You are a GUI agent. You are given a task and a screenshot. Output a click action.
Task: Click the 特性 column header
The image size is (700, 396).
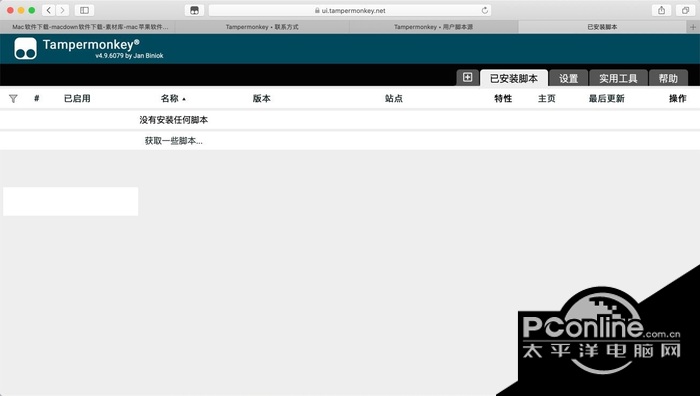[x=503, y=98]
